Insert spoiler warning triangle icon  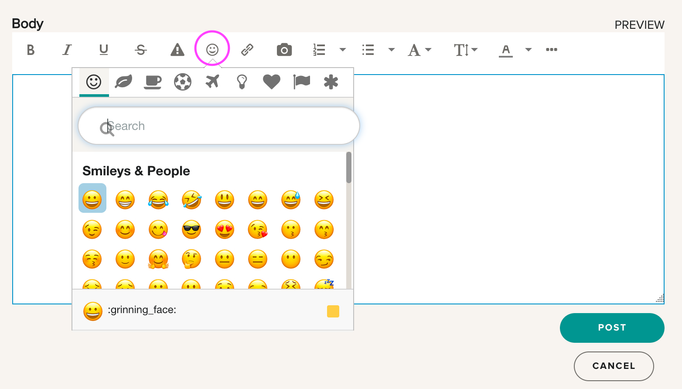pos(177,50)
